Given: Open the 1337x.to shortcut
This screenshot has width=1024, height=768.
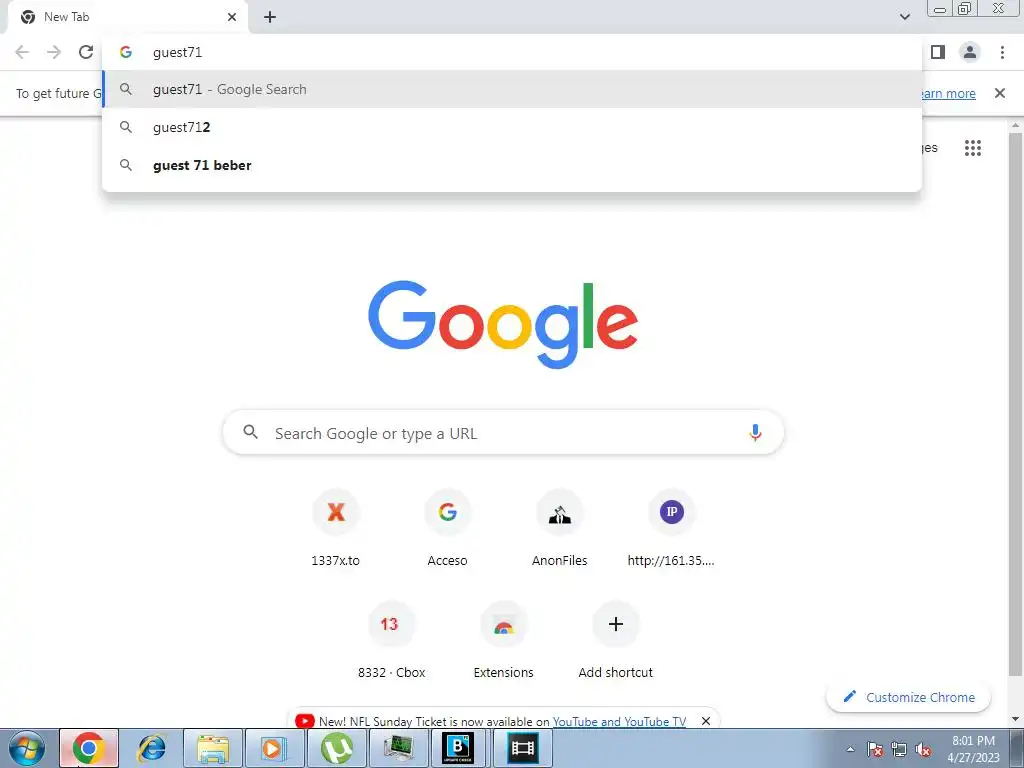Looking at the screenshot, I should click(336, 529).
